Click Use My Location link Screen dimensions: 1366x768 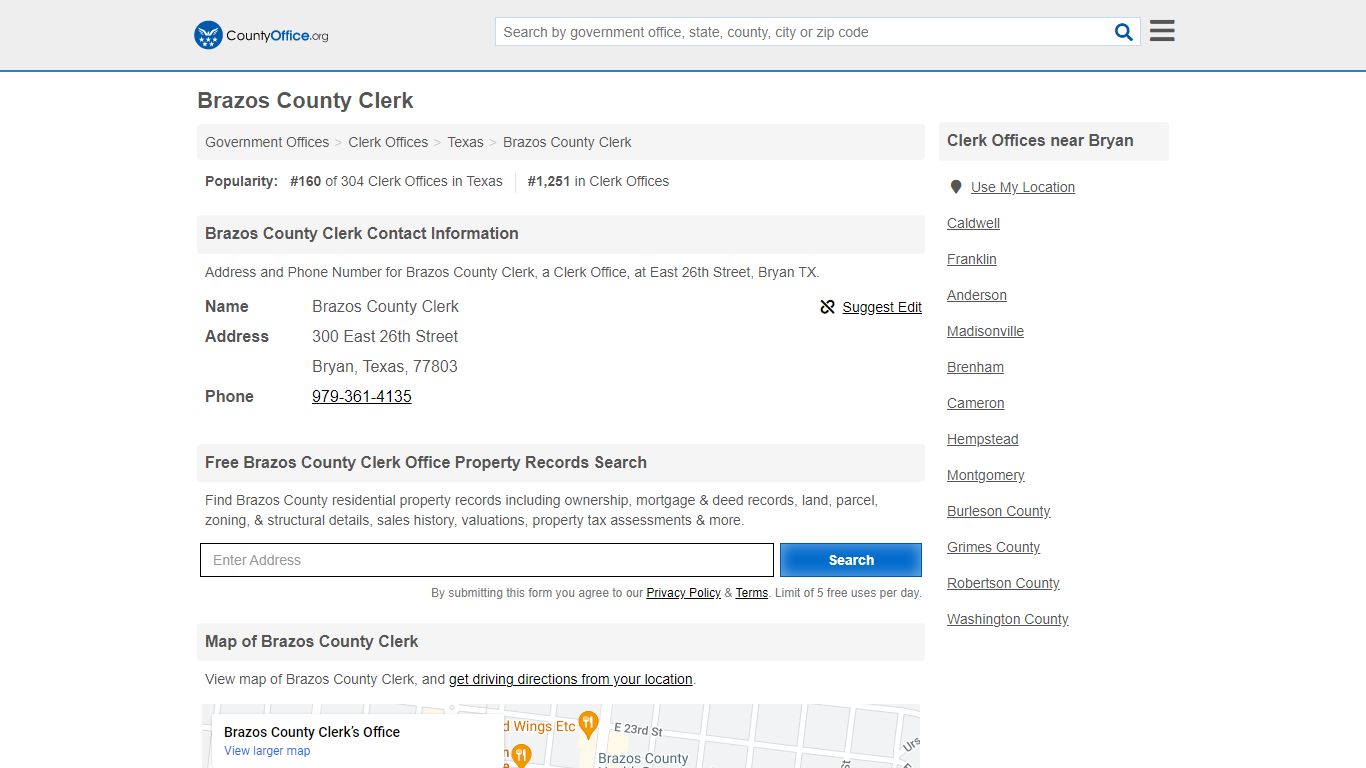click(1023, 187)
